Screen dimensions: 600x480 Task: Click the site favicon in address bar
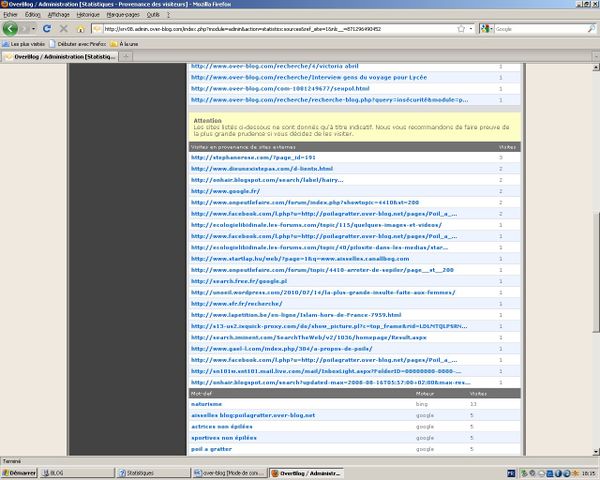pos(97,29)
